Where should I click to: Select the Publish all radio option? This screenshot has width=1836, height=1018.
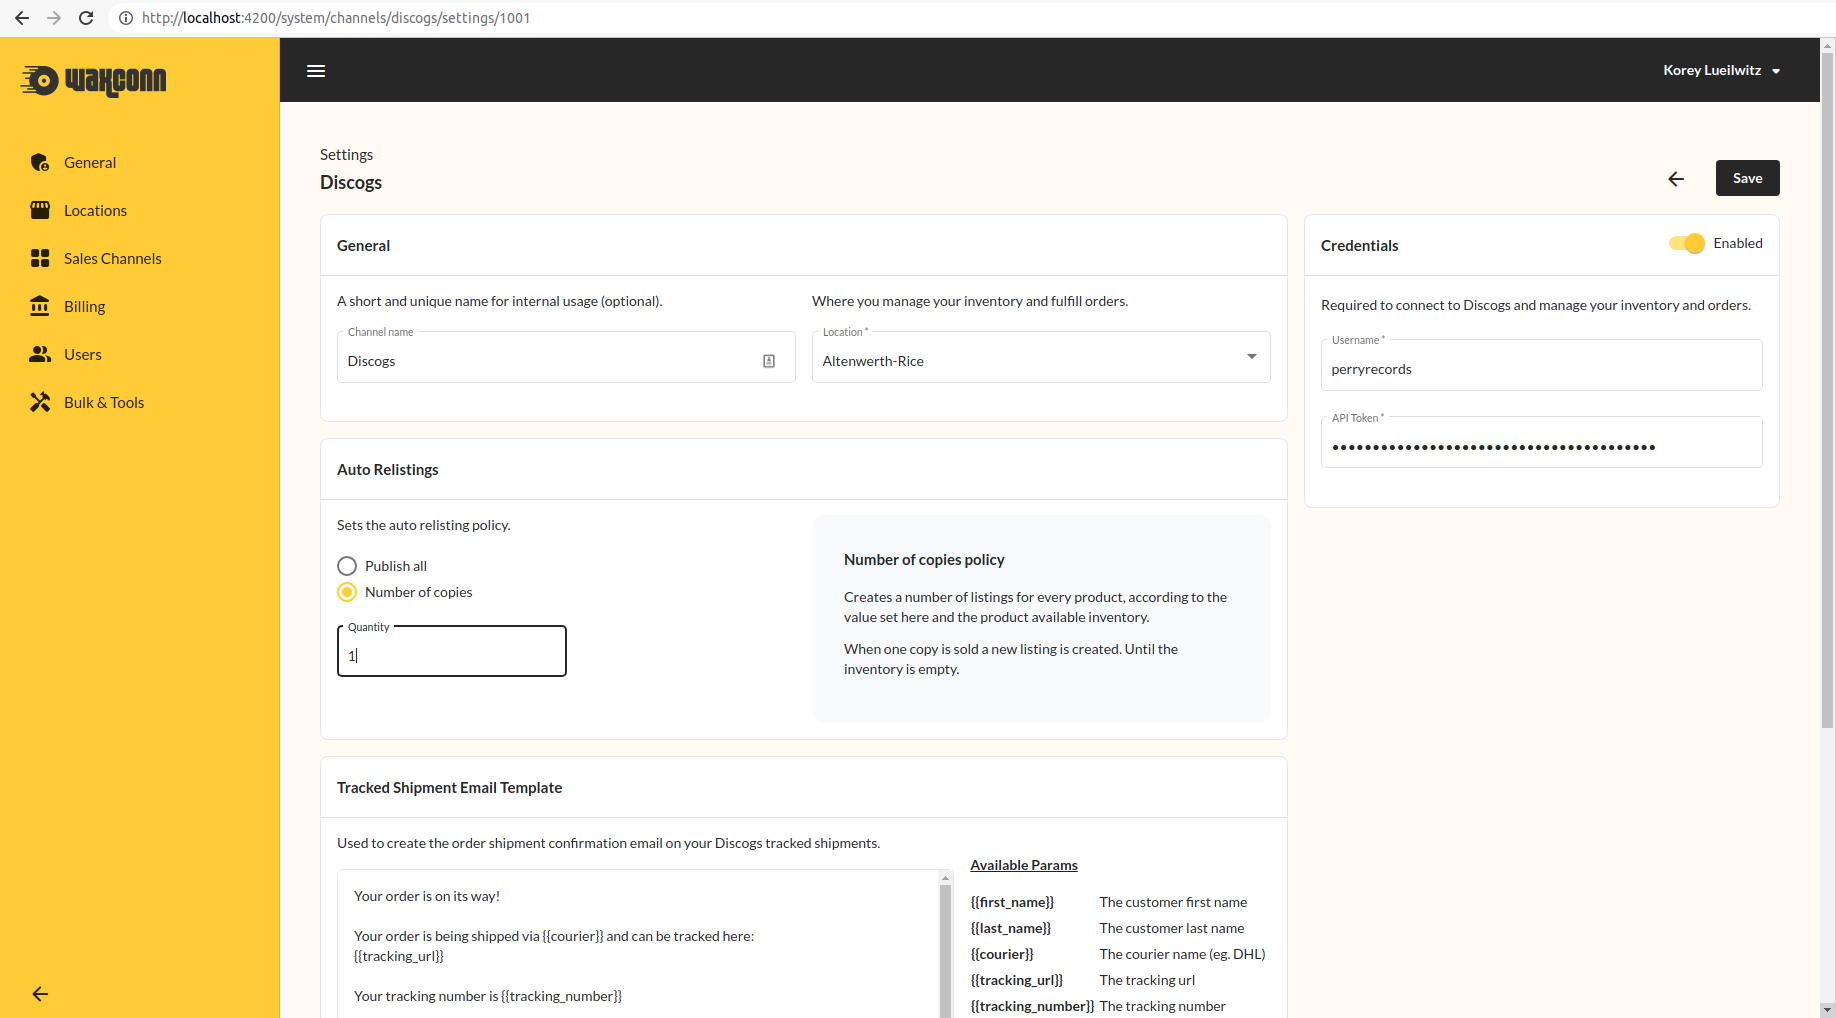[x=347, y=566]
